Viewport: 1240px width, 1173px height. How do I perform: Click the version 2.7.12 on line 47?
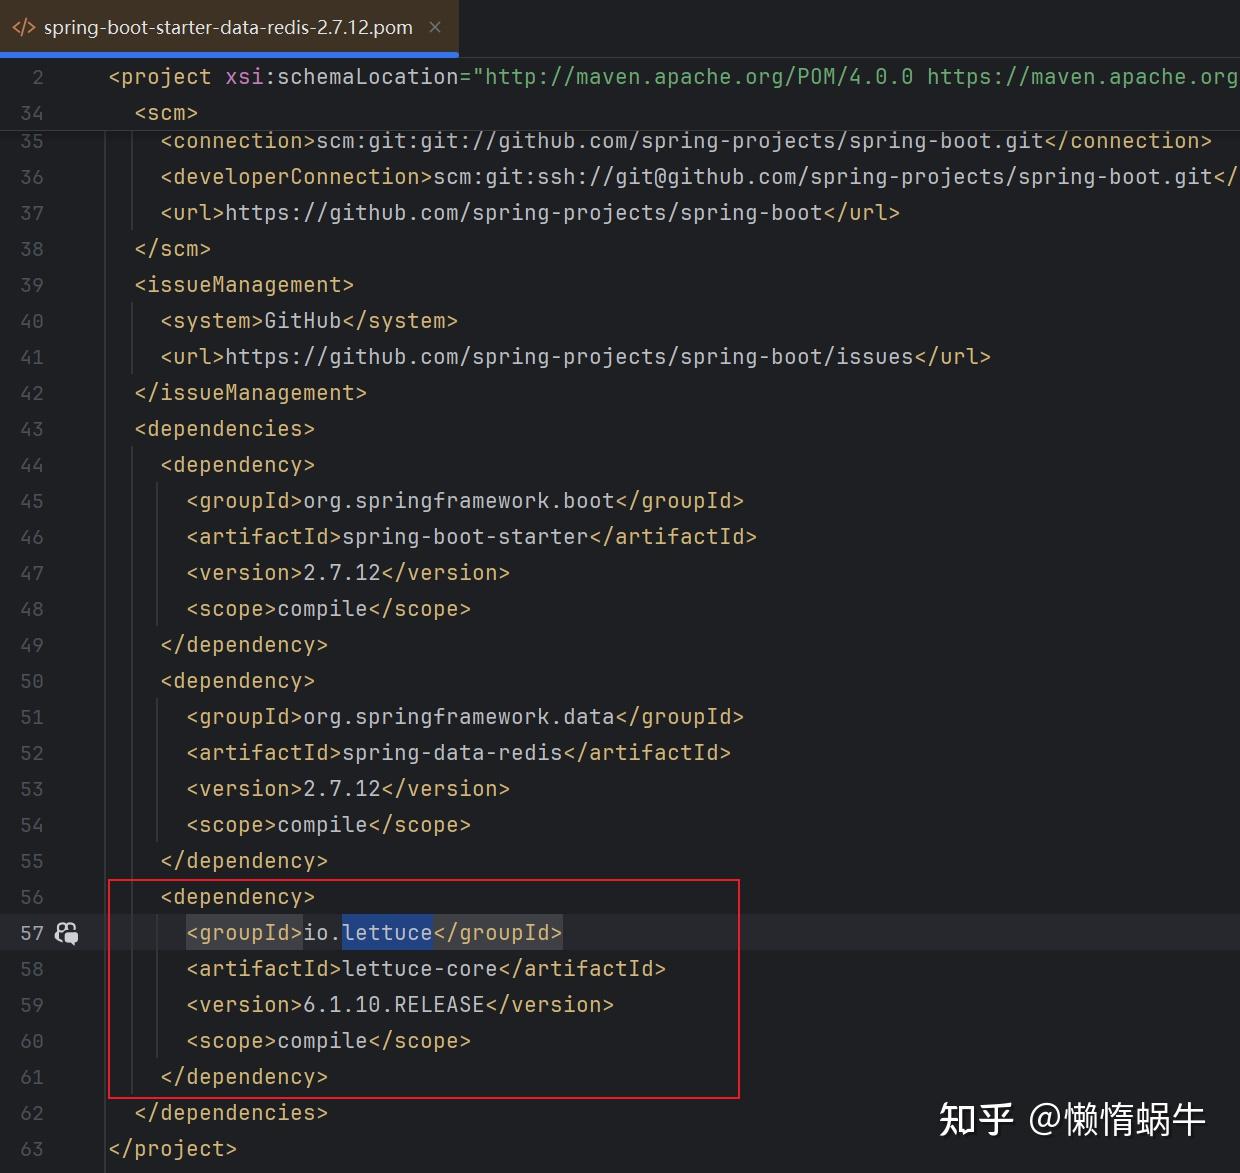click(x=348, y=573)
